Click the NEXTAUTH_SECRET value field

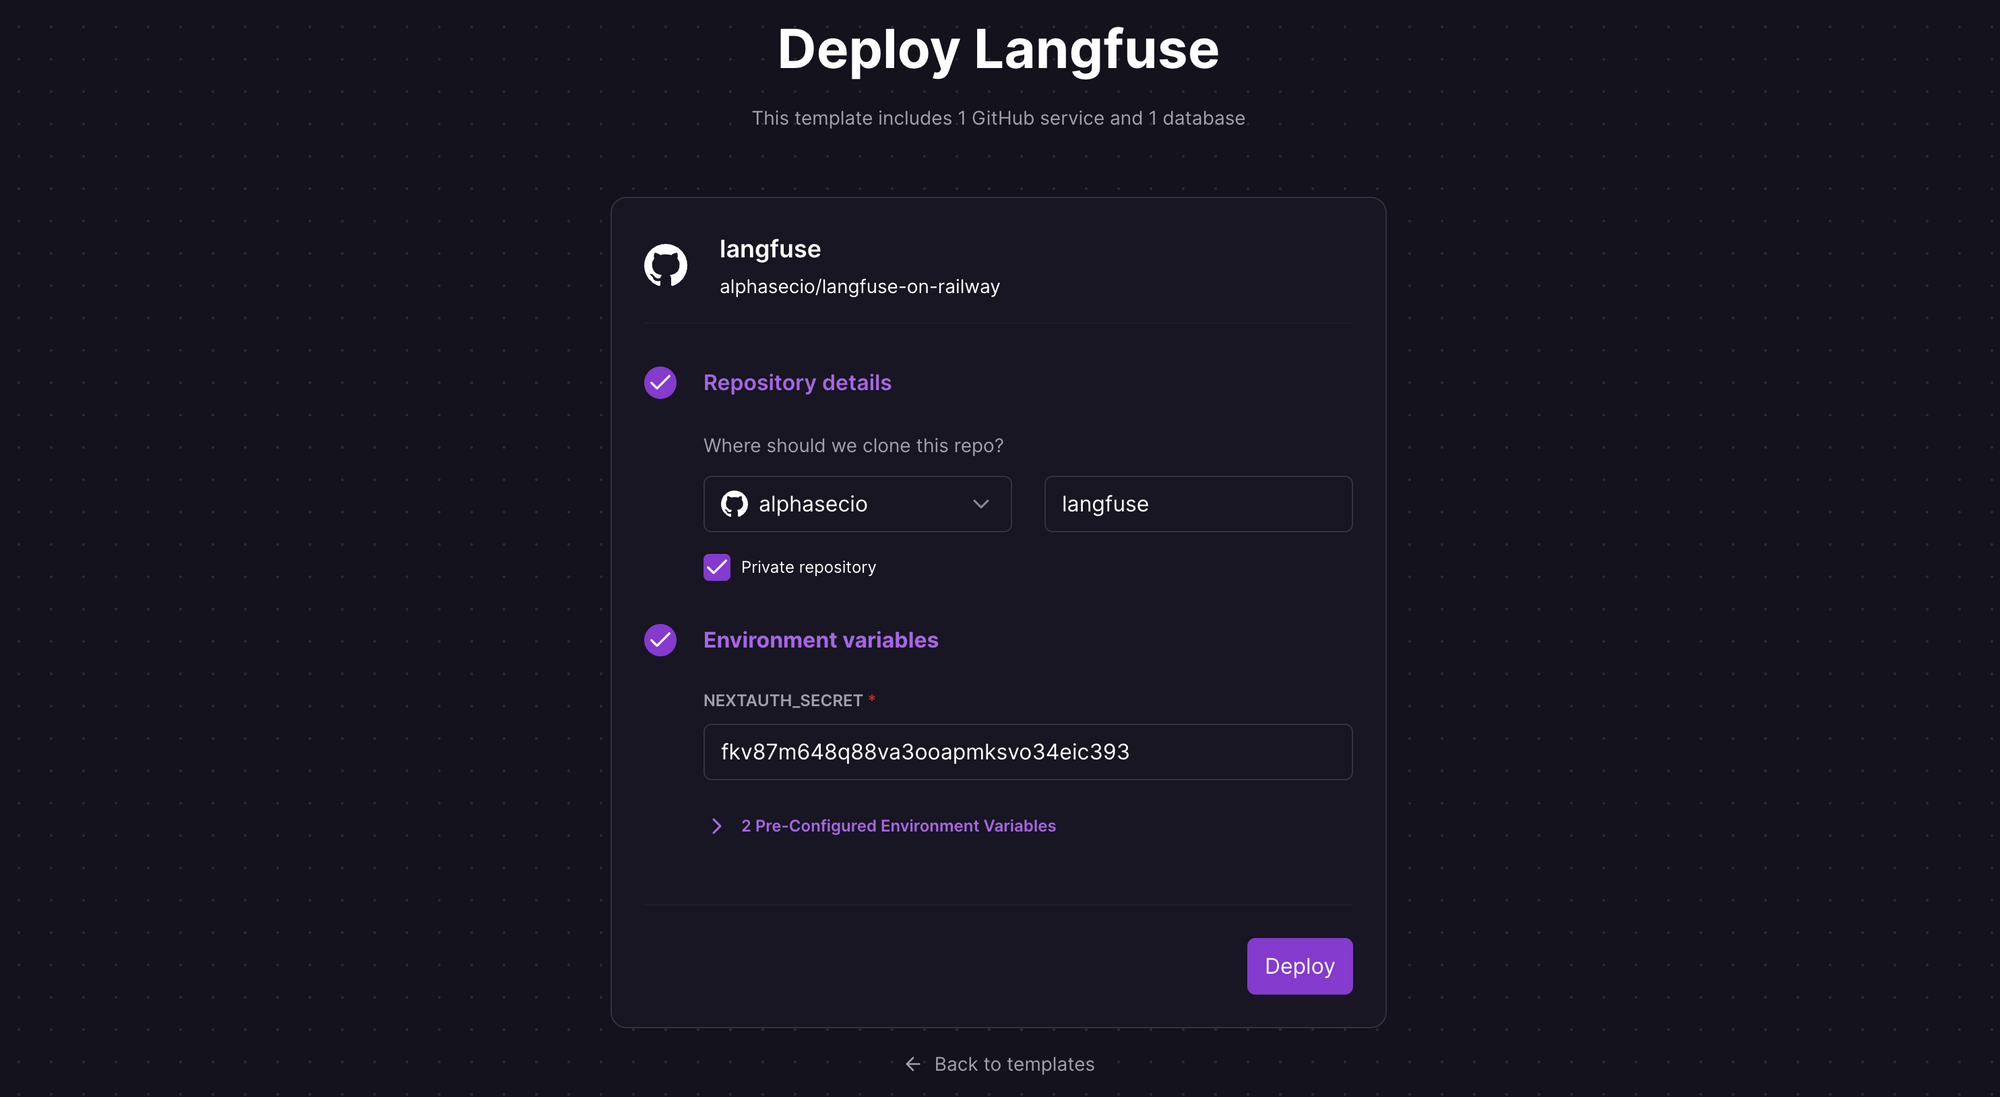pos(1027,751)
